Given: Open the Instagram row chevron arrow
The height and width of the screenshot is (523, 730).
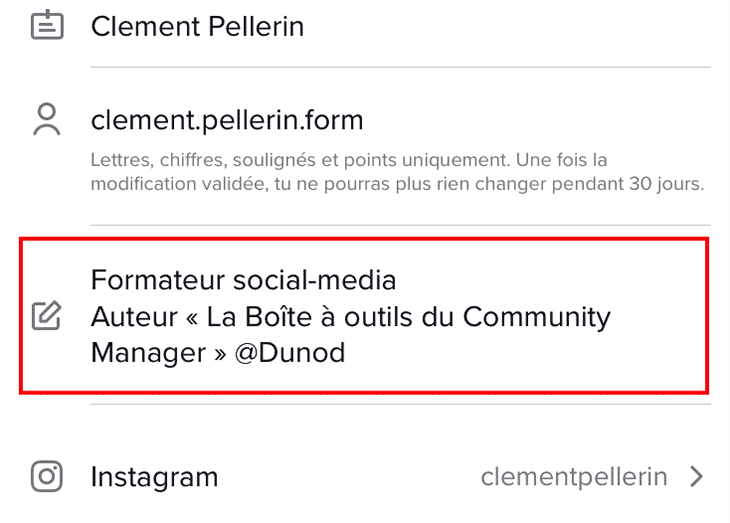Looking at the screenshot, I should (x=697, y=477).
